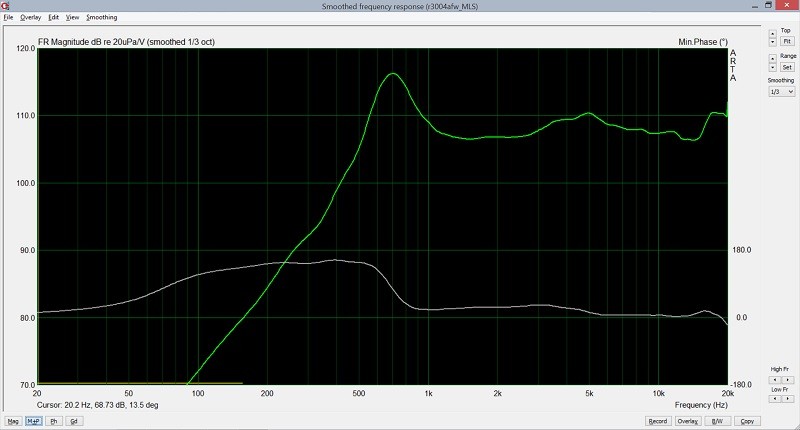Open the View menu
This screenshot has width=800, height=430.
click(72, 17)
